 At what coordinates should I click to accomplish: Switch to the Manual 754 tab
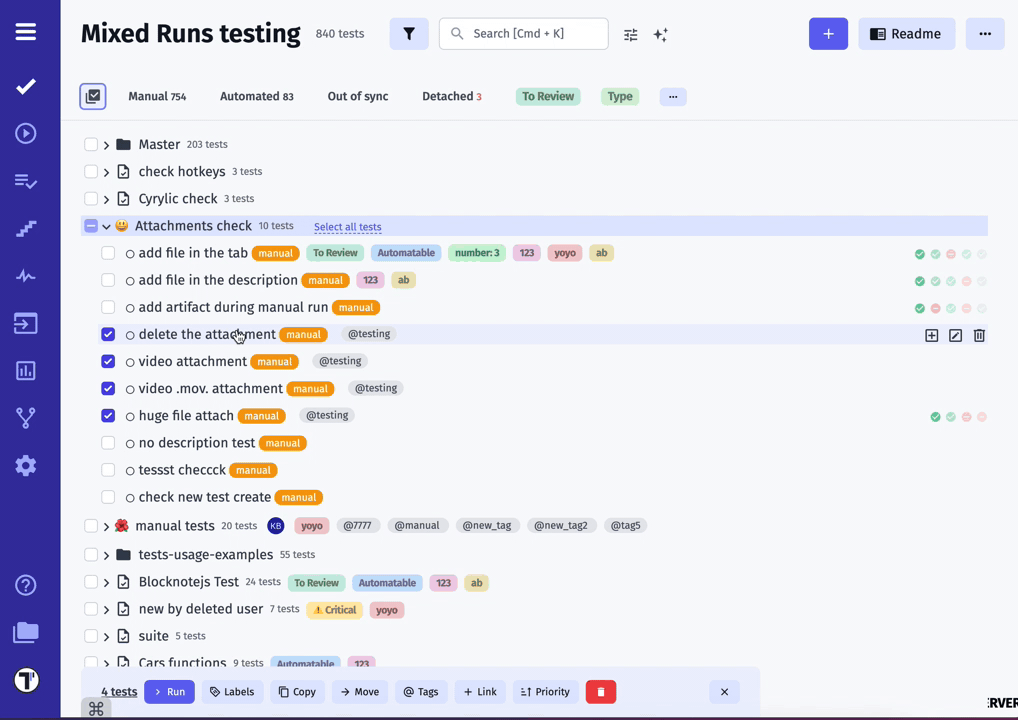pos(157,97)
